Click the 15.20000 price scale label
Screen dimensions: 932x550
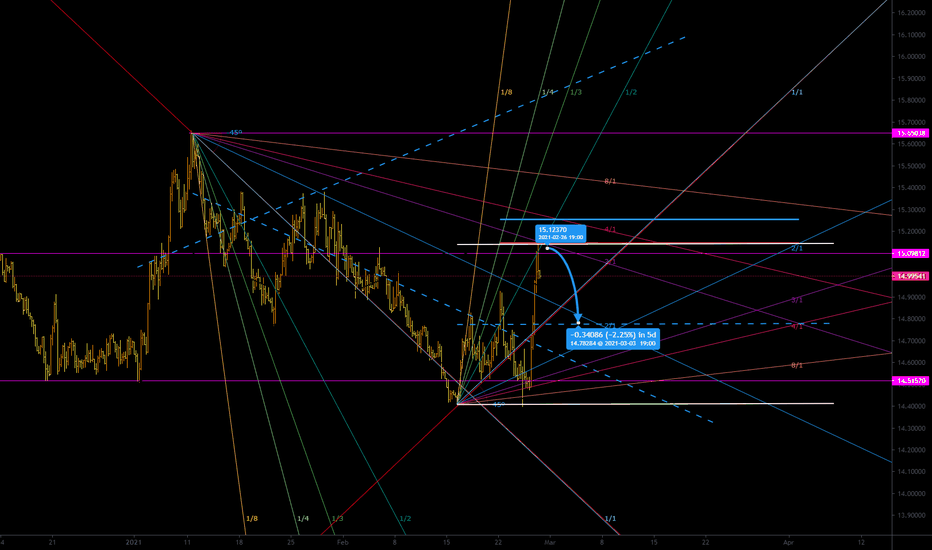click(x=912, y=231)
